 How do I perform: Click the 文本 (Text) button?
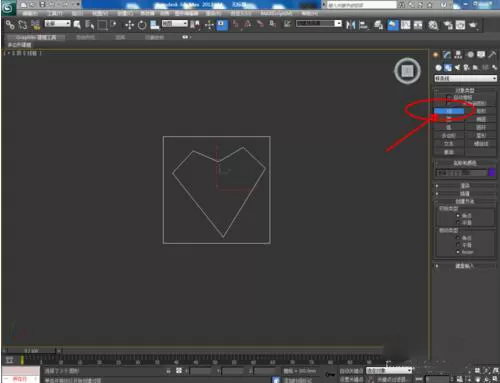449,144
